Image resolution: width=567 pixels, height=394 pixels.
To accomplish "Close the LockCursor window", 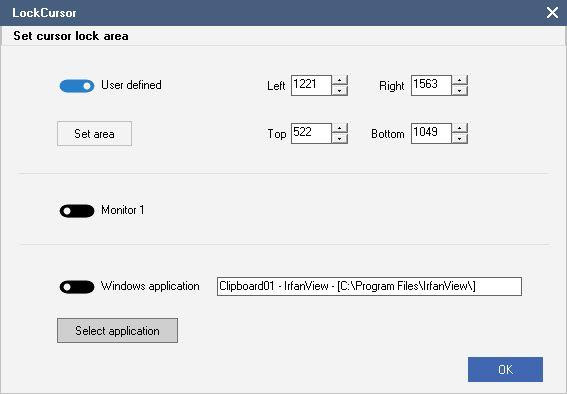I will pos(552,13).
